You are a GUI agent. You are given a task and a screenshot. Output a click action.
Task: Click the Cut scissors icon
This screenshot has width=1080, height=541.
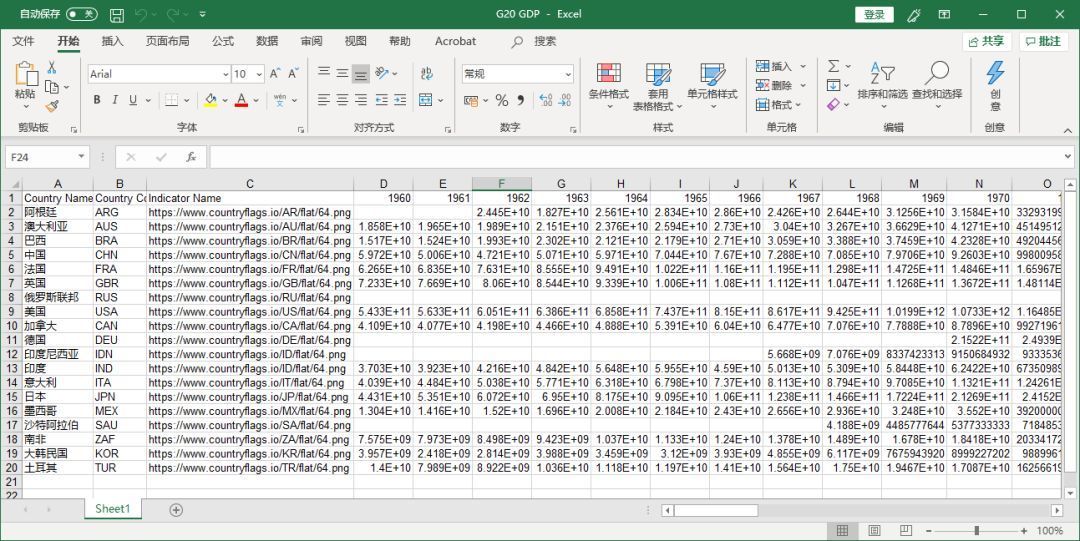click(52, 68)
